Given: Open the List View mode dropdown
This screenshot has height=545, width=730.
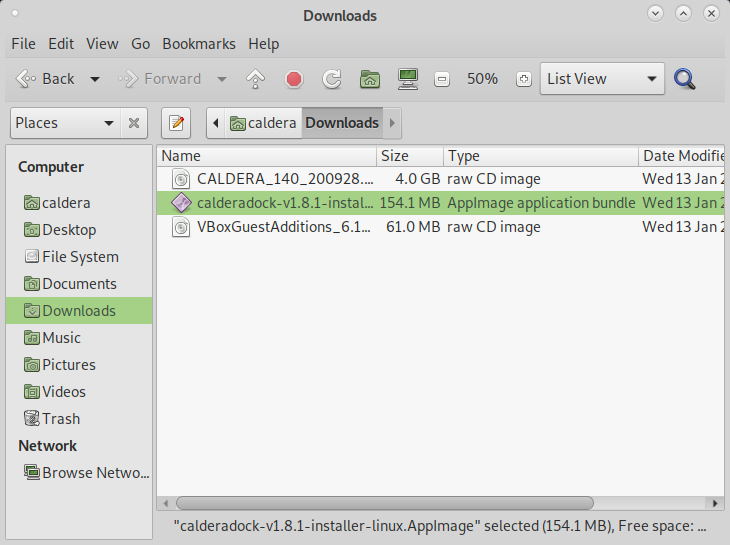Looking at the screenshot, I should 602,79.
